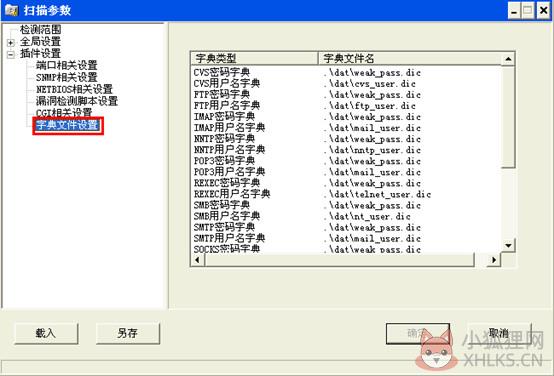Click the horizontal scroll left arrow

pos(198,260)
